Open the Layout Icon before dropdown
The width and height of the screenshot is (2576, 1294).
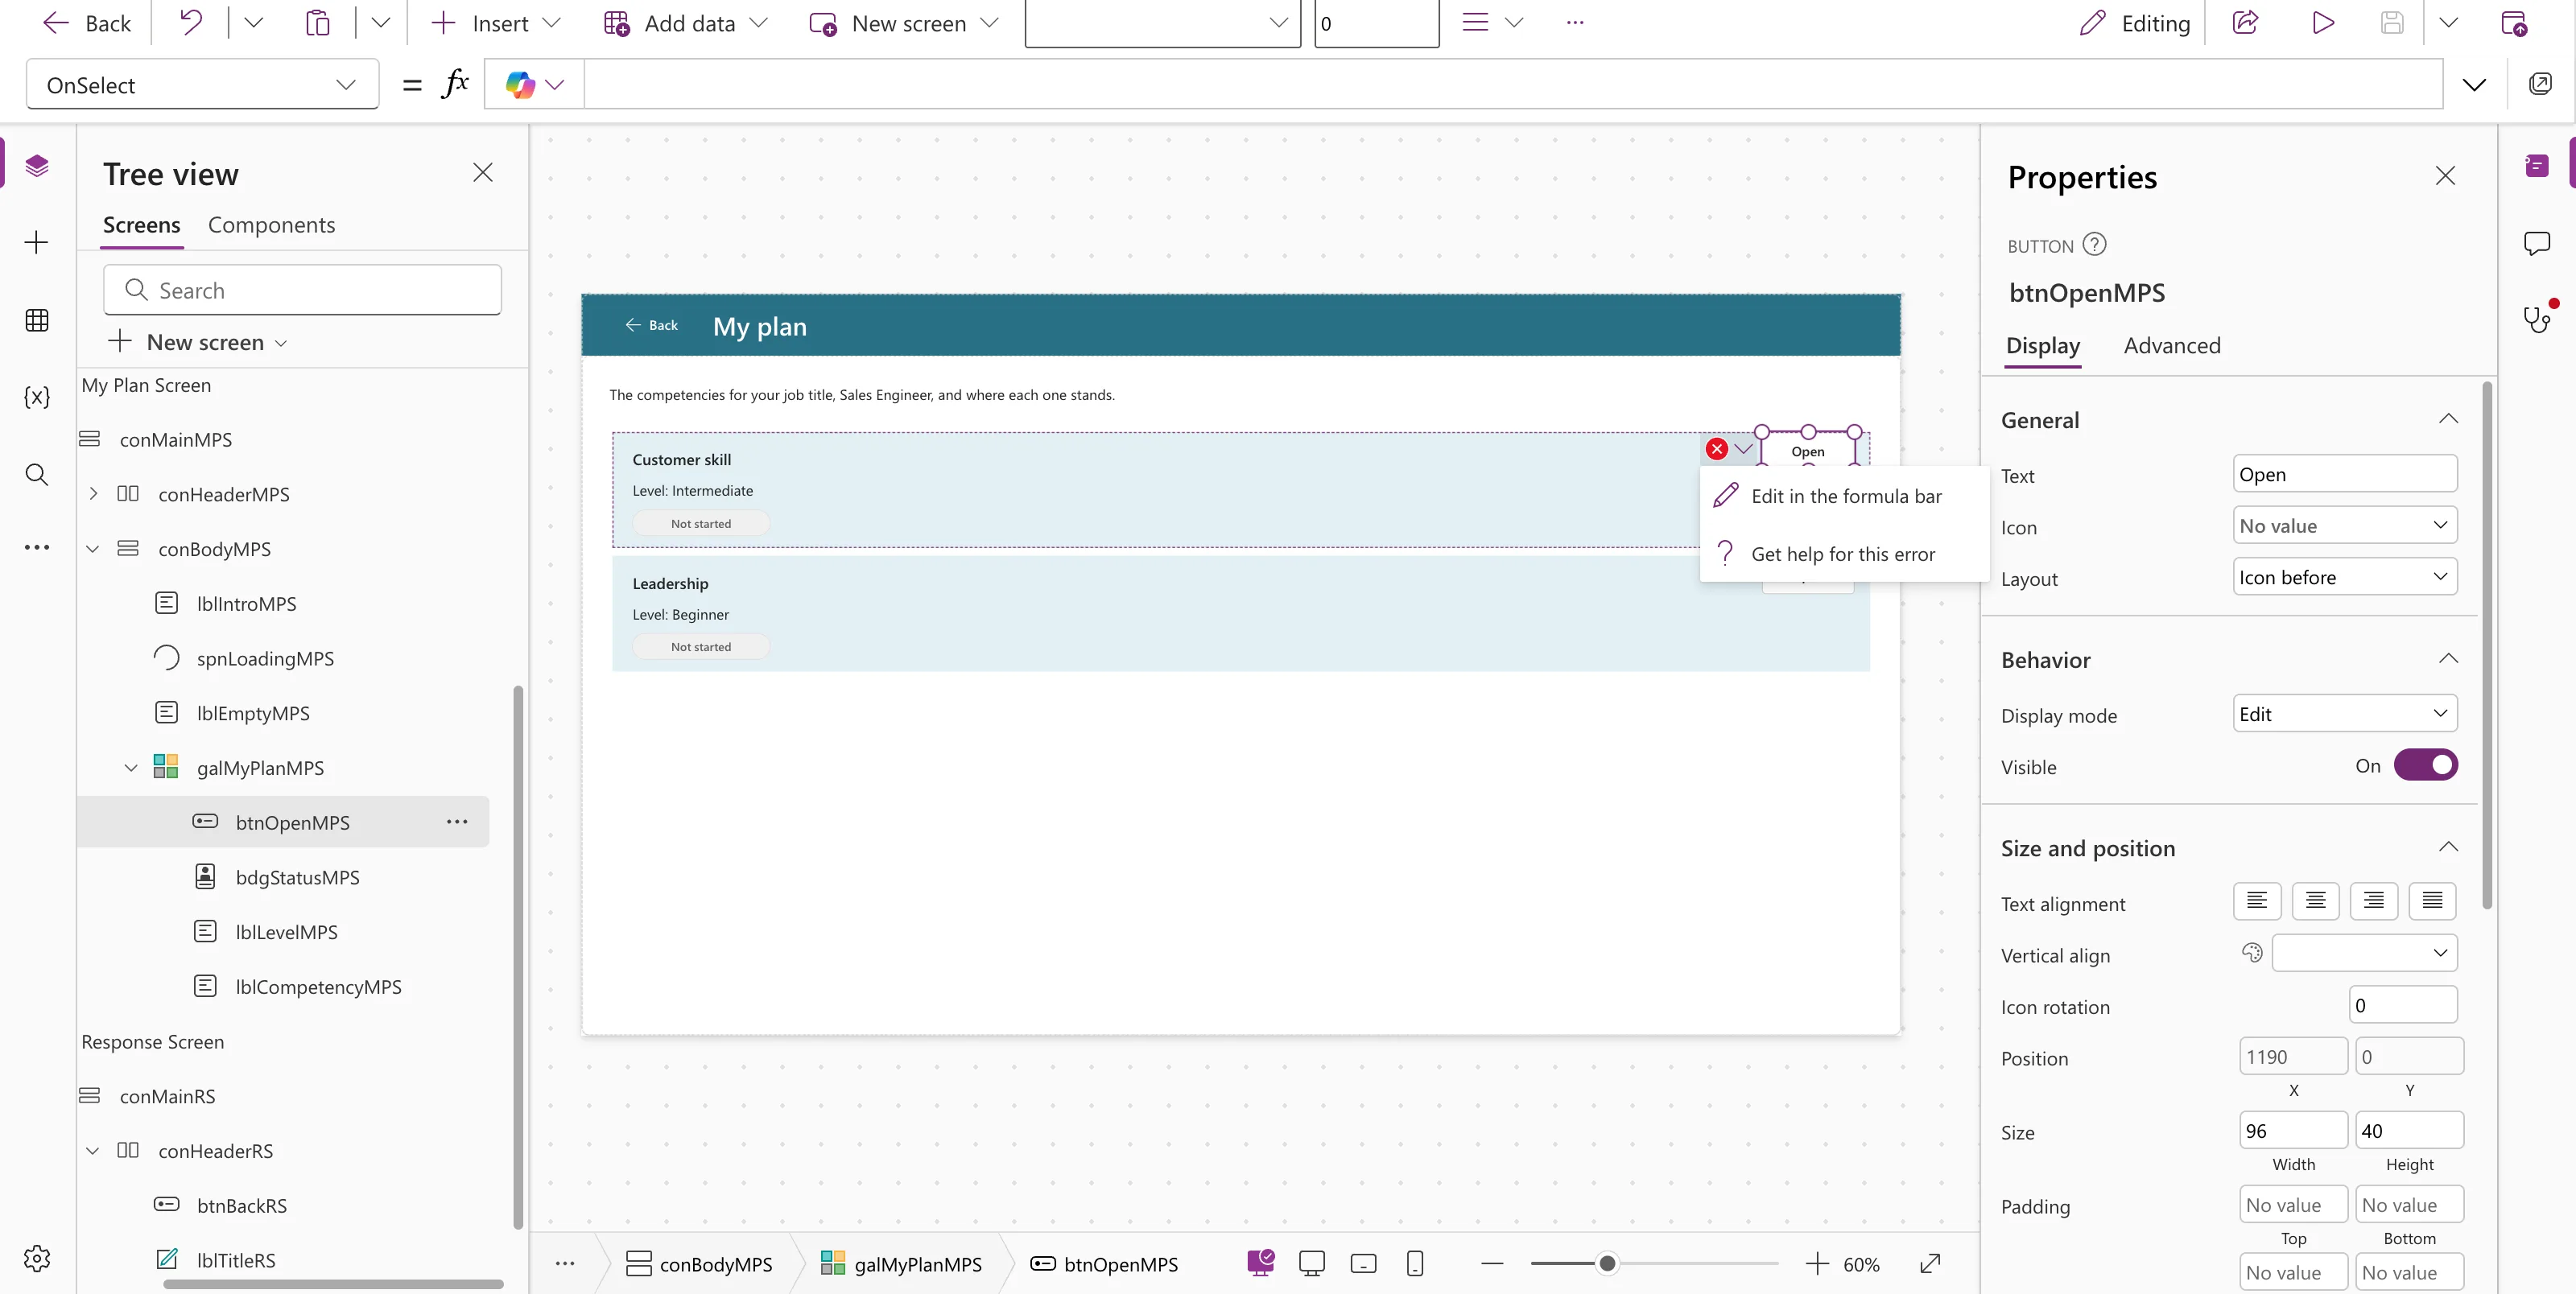[2344, 576]
